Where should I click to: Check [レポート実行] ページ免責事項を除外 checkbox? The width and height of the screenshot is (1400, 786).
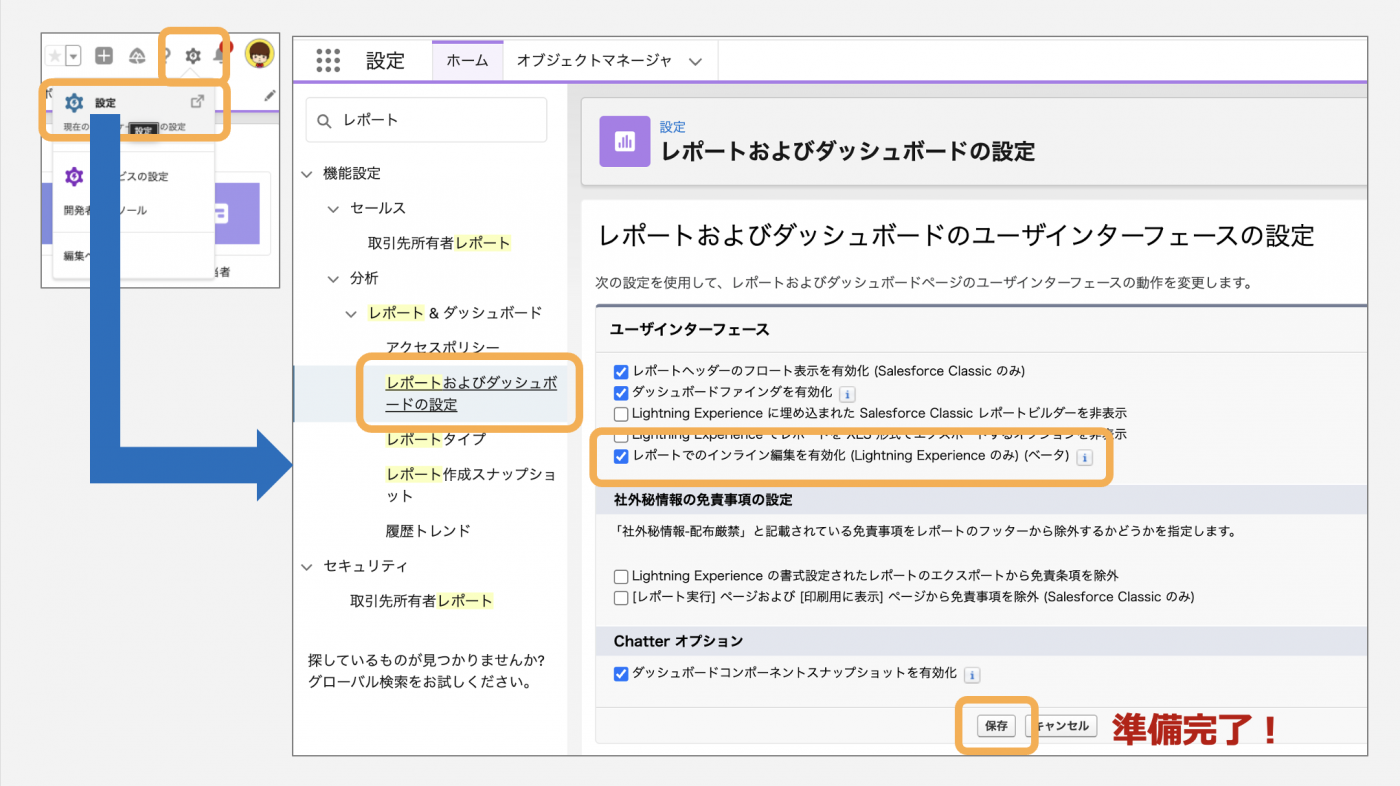(x=621, y=597)
